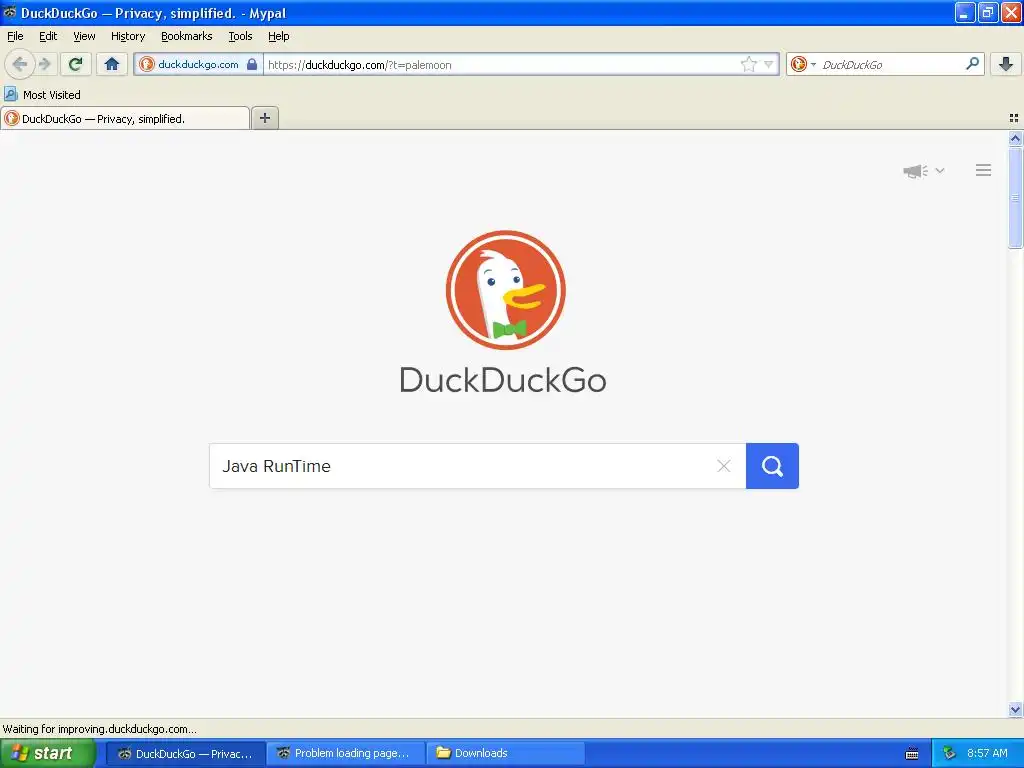Viewport: 1024px width, 768px height.
Task: Open the Tools menu
Action: coord(240,37)
